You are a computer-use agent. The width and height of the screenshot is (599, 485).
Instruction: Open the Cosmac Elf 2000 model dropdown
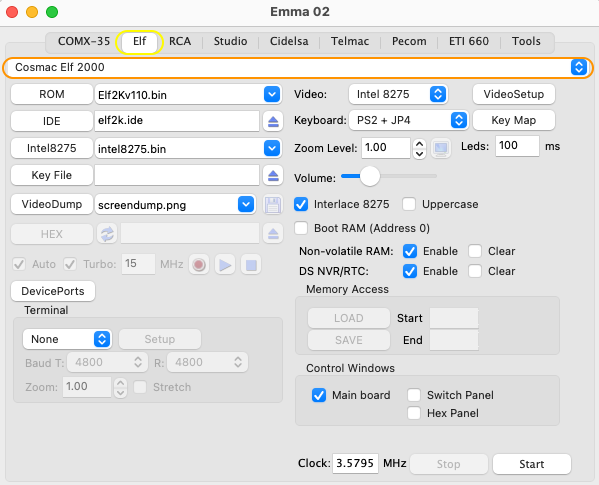(298, 68)
